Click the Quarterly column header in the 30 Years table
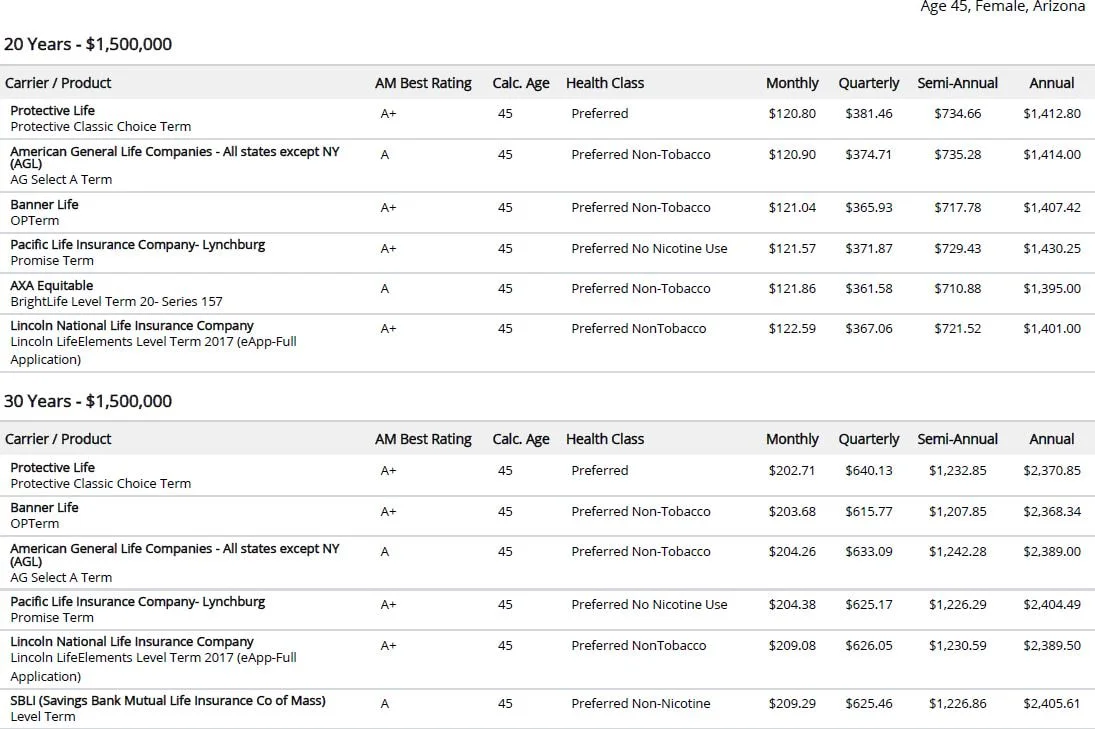Image resolution: width=1095 pixels, height=729 pixels. [x=869, y=439]
